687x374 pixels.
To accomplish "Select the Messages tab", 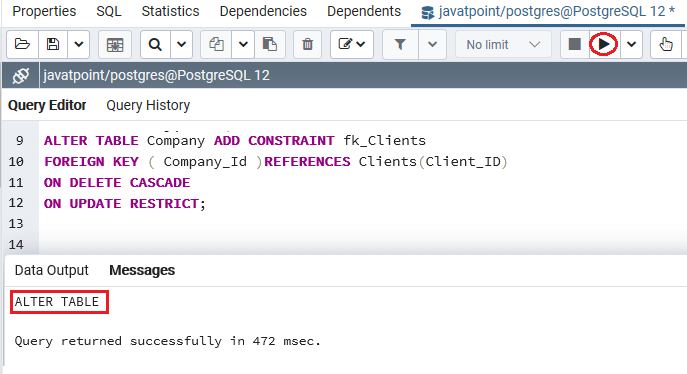I will (142, 270).
